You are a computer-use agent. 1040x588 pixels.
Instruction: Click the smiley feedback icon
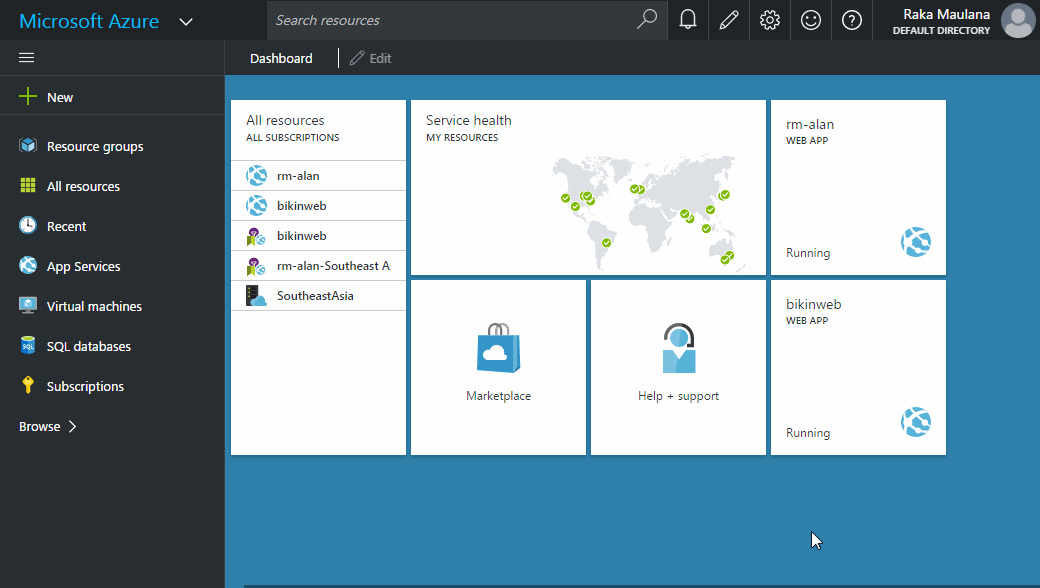point(811,20)
